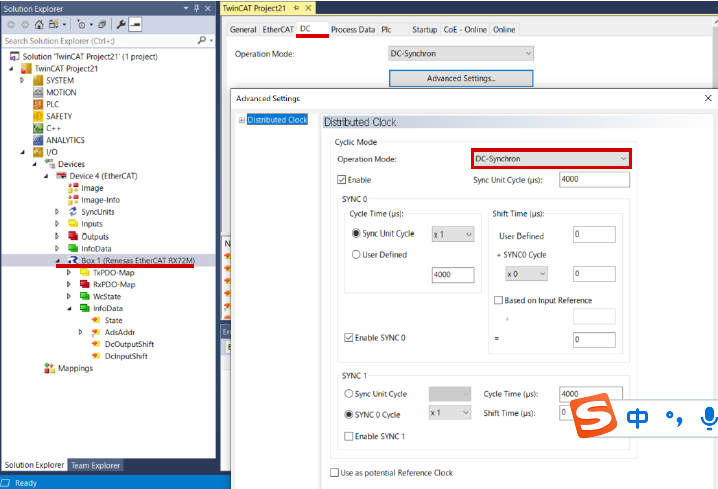Toggle the Enable SYNC 0 checkbox
The height and width of the screenshot is (489, 718).
coord(348,337)
